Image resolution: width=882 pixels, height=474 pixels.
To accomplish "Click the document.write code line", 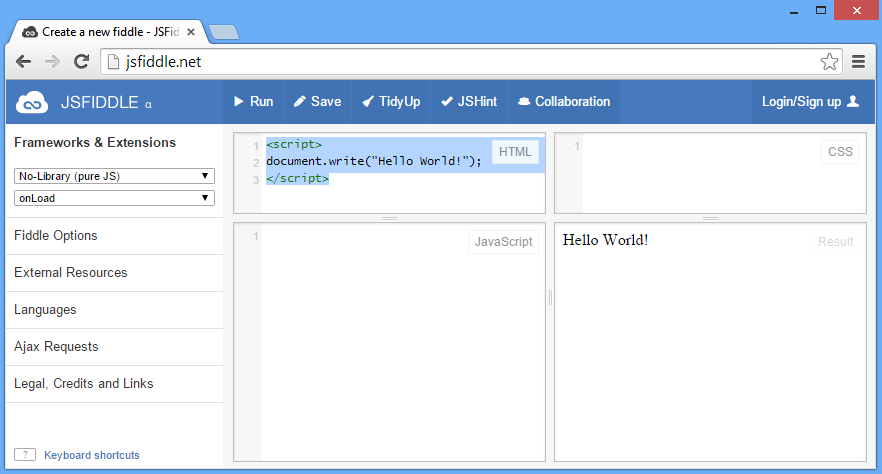I will [x=374, y=161].
